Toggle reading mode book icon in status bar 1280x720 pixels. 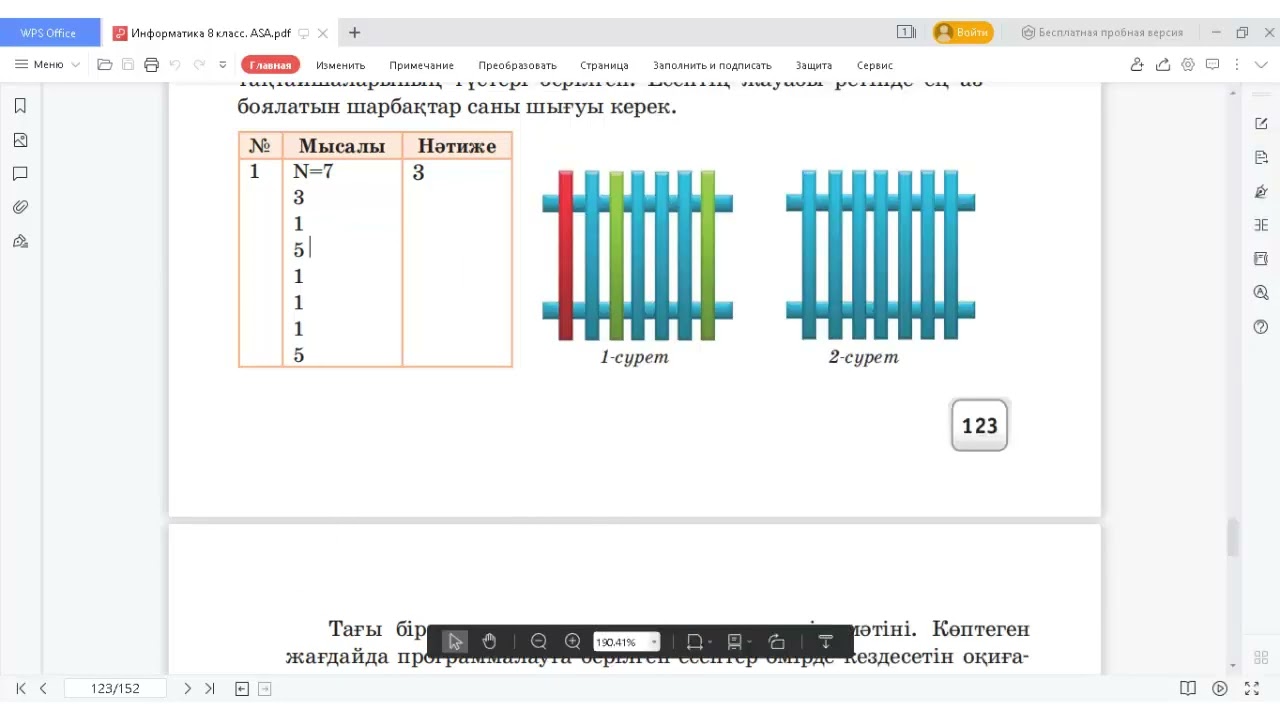coord(1188,688)
